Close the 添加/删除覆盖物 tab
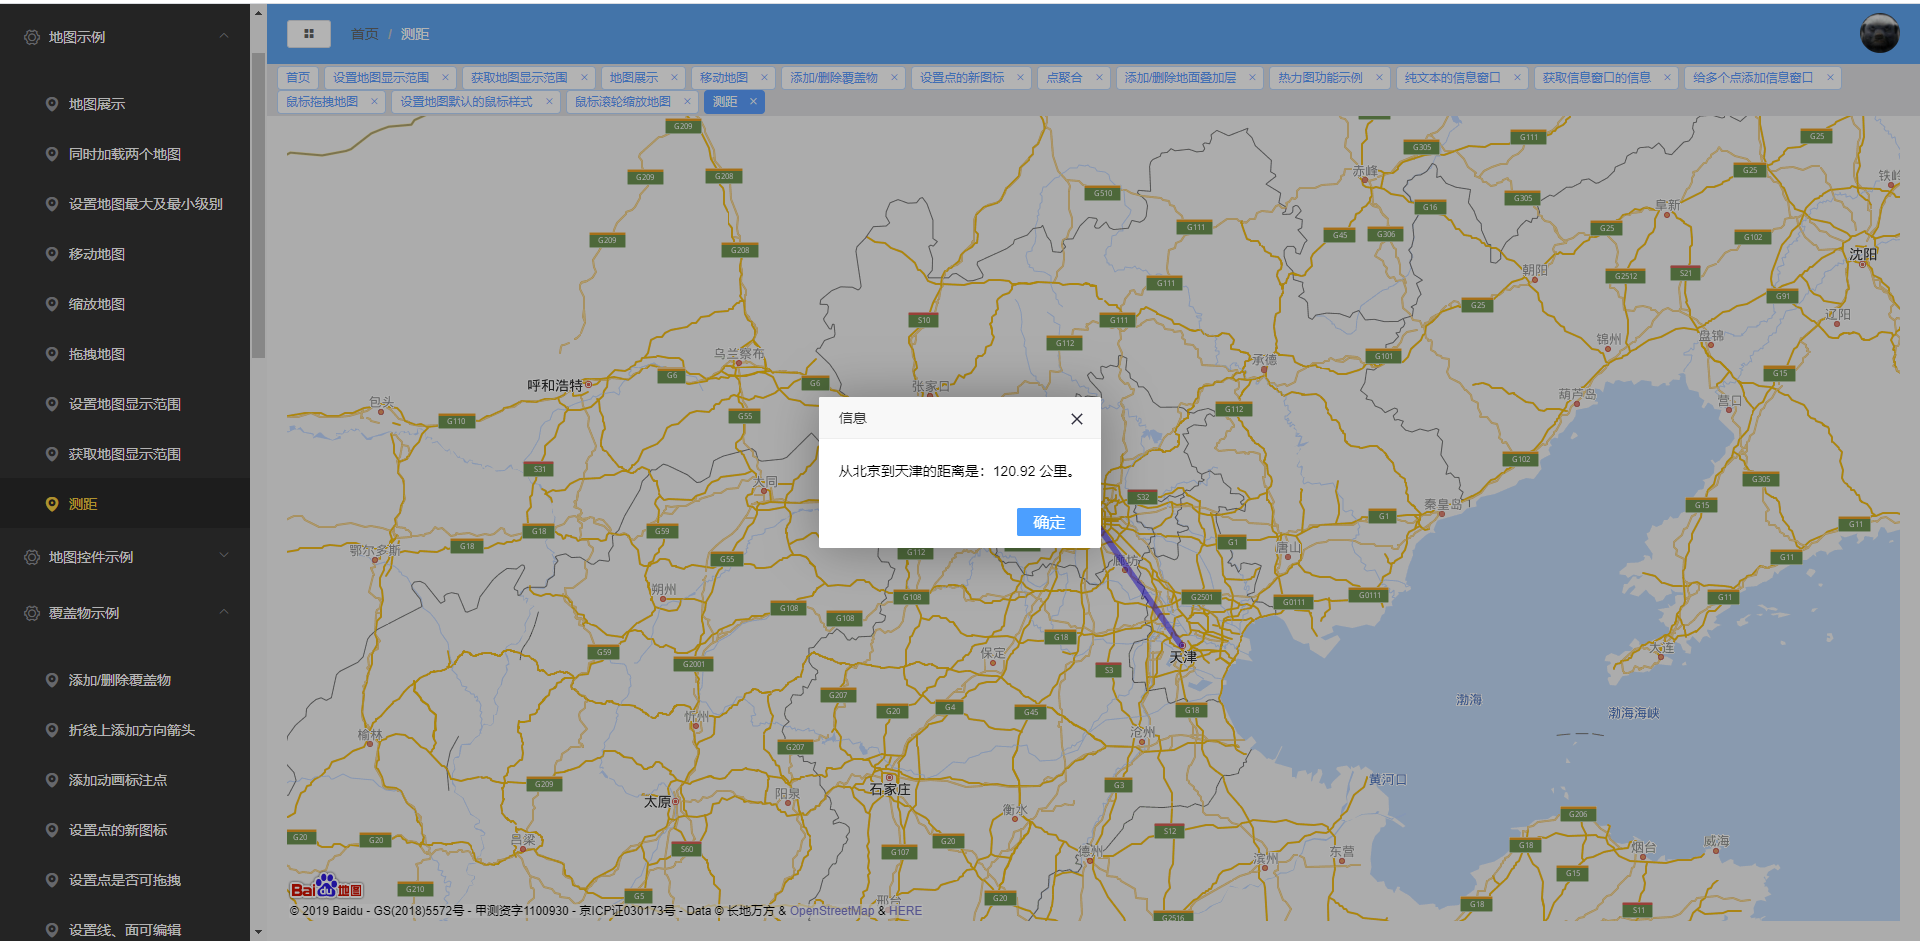Image resolution: width=1920 pixels, height=941 pixels. [x=894, y=77]
